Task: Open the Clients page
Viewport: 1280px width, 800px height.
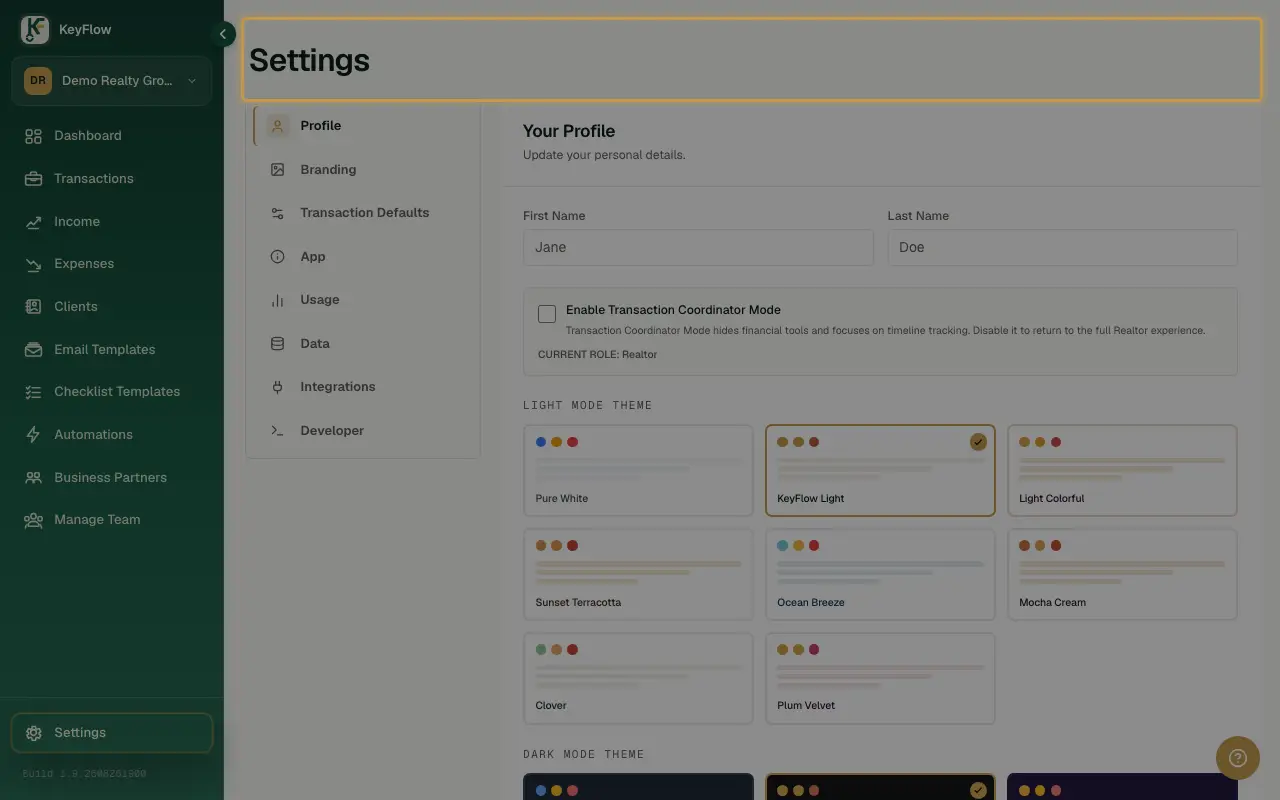Action: (x=112, y=307)
